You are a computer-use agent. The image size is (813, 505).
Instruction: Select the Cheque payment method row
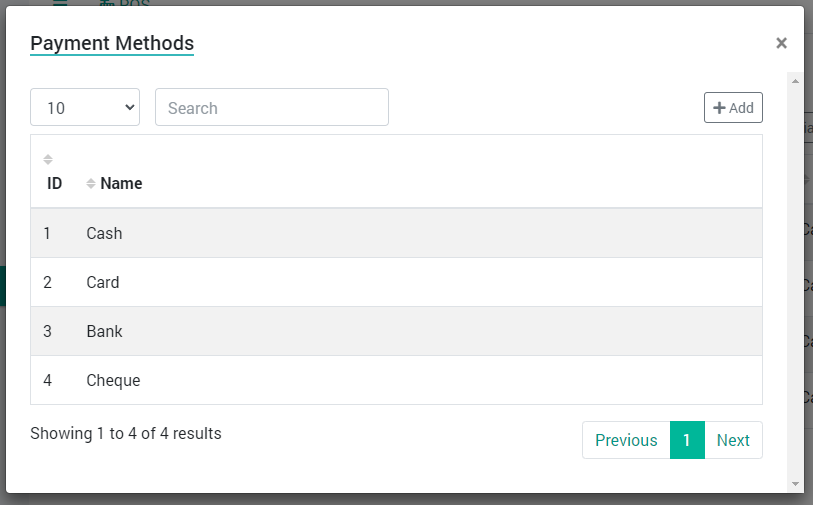[396, 380]
